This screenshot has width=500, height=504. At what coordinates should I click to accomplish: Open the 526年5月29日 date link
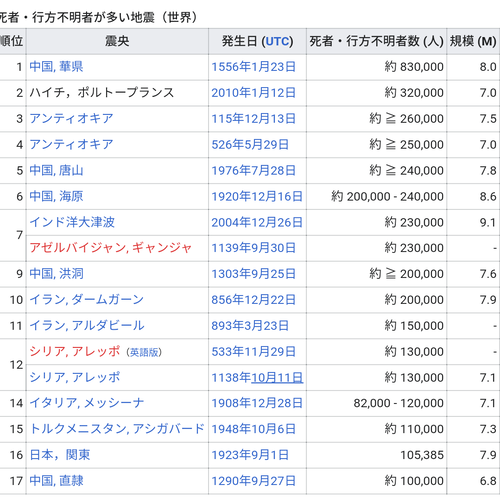[250, 144]
